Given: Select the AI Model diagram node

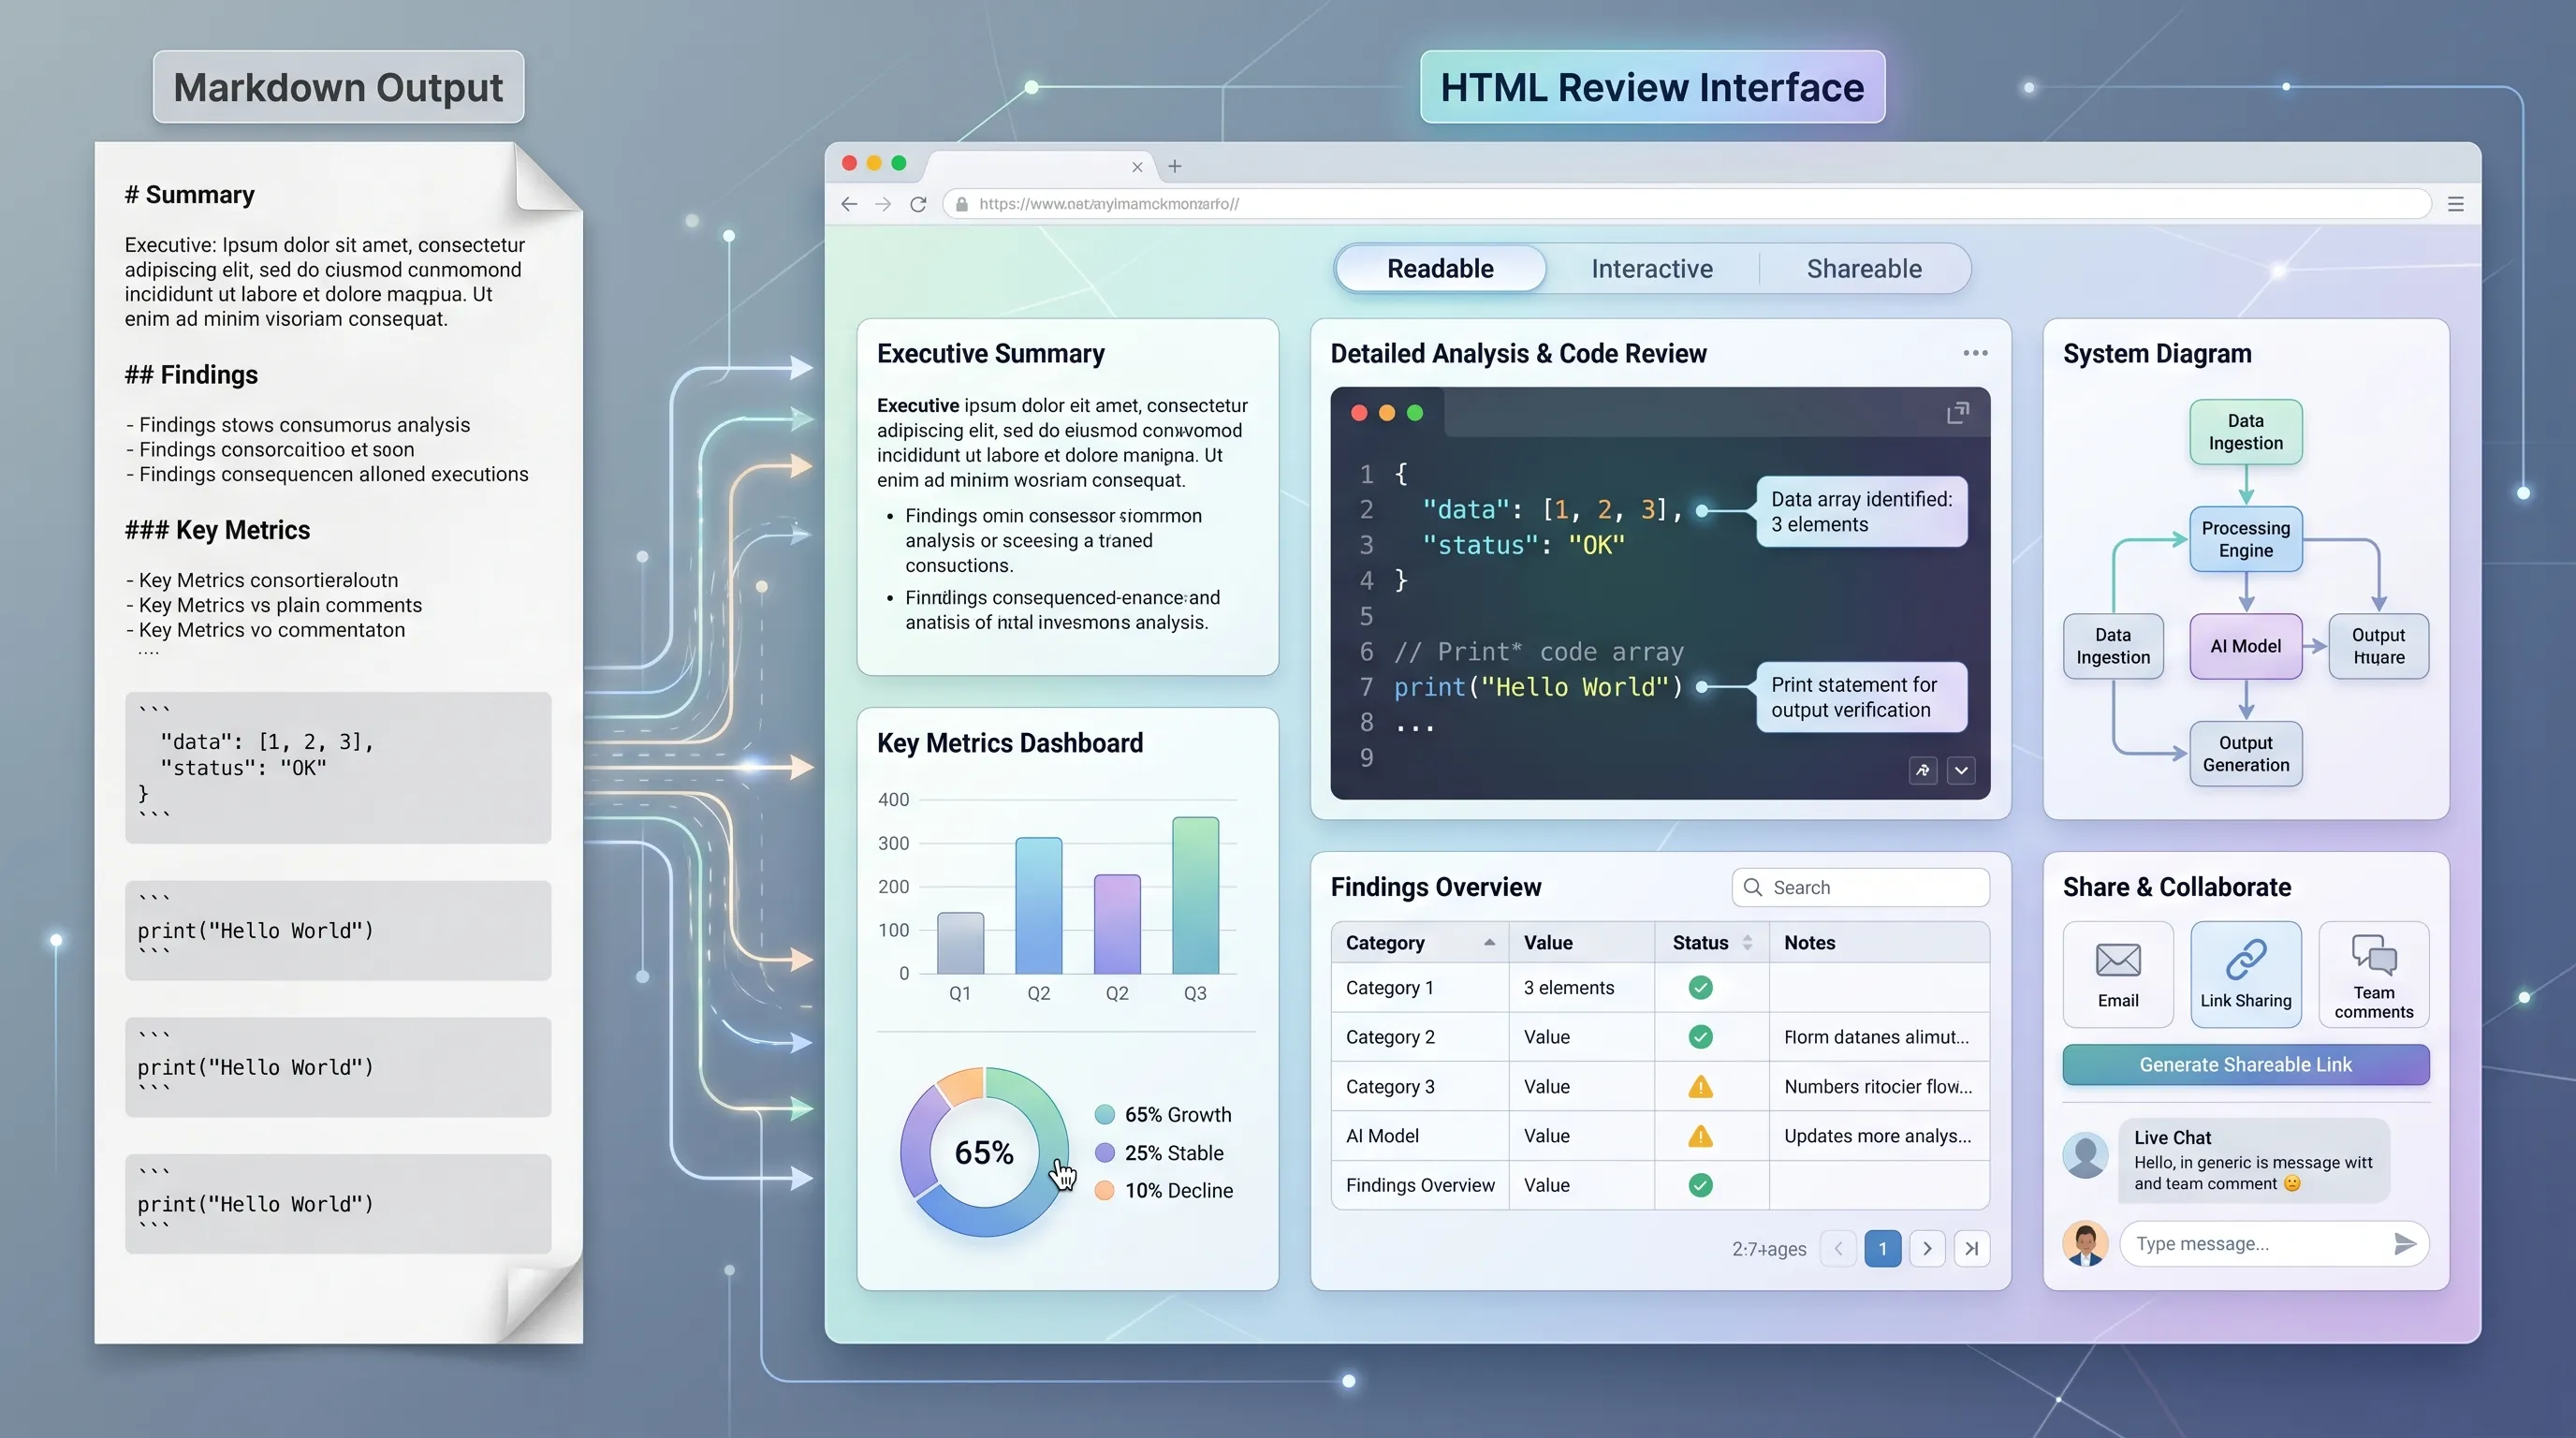Looking at the screenshot, I should pyautogui.click(x=2245, y=646).
